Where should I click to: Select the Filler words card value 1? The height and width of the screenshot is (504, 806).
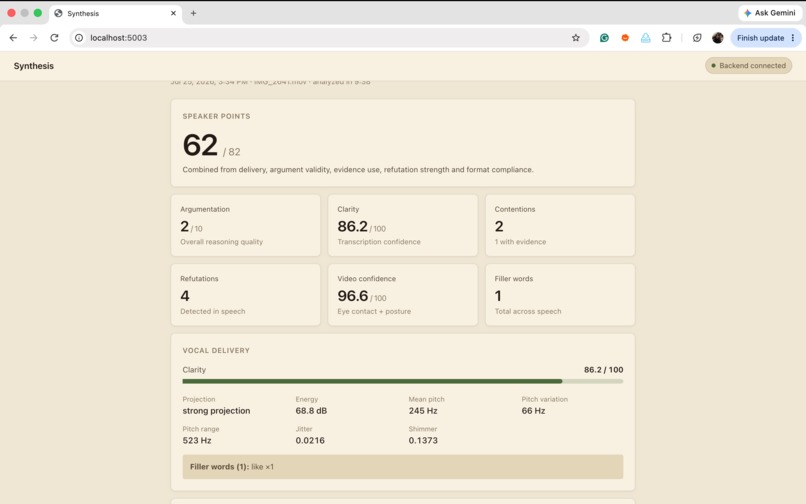[x=498, y=296]
